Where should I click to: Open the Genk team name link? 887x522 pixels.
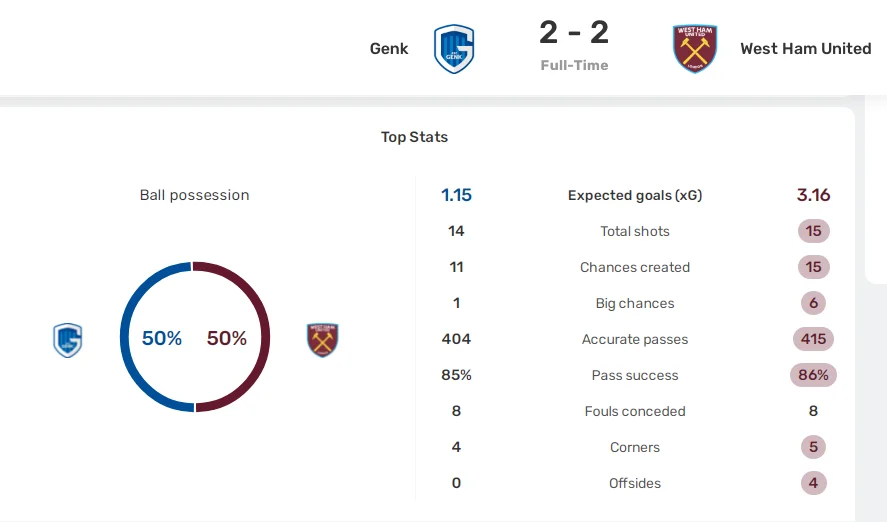click(x=389, y=48)
